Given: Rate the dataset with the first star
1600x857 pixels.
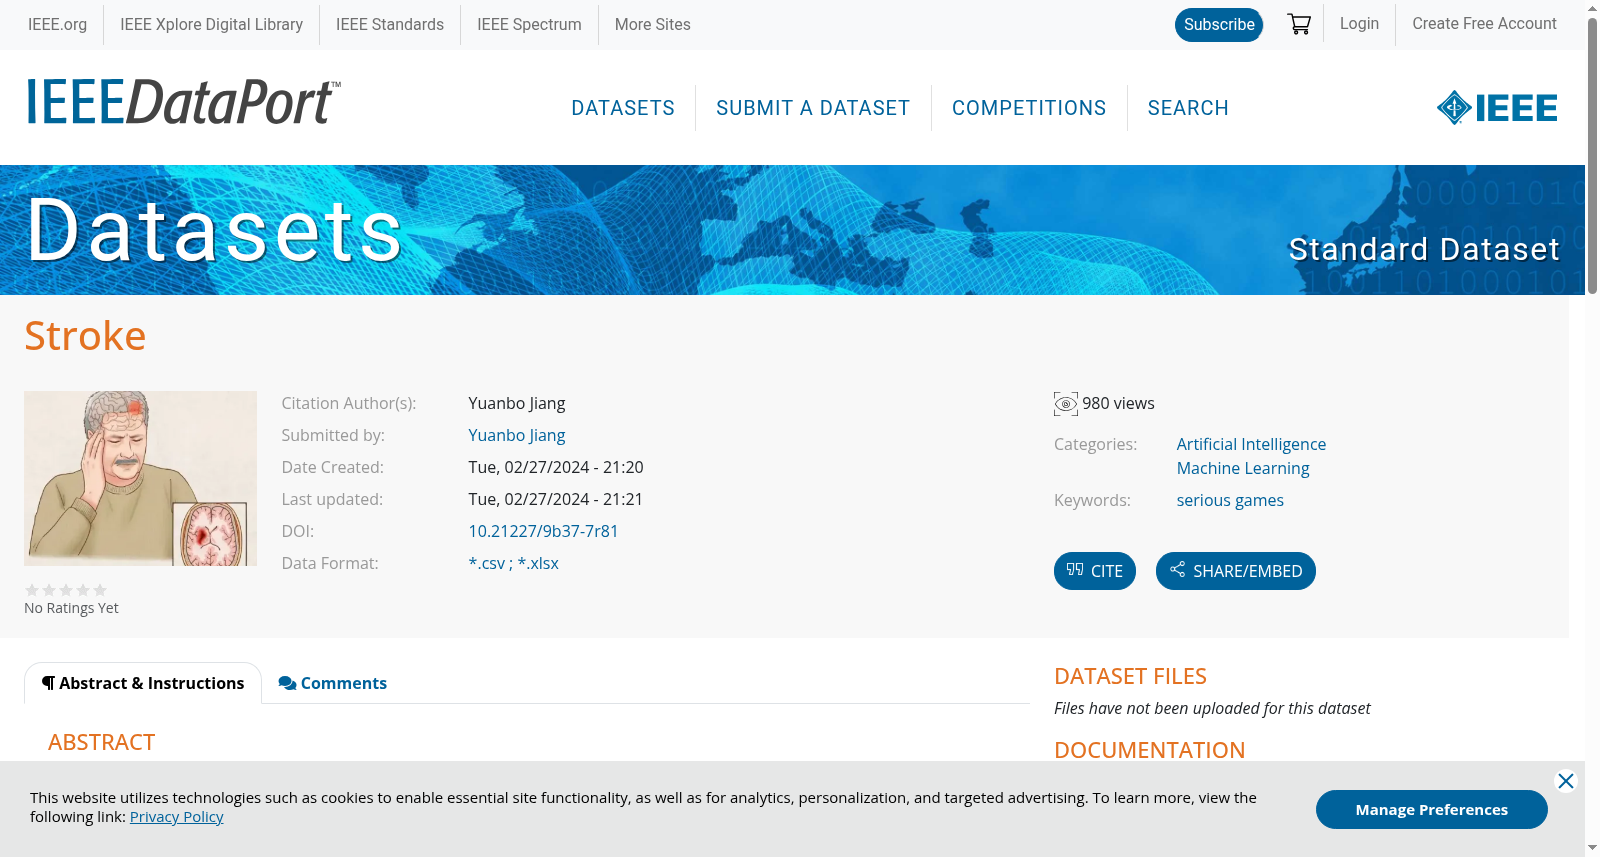Looking at the screenshot, I should click(32, 590).
